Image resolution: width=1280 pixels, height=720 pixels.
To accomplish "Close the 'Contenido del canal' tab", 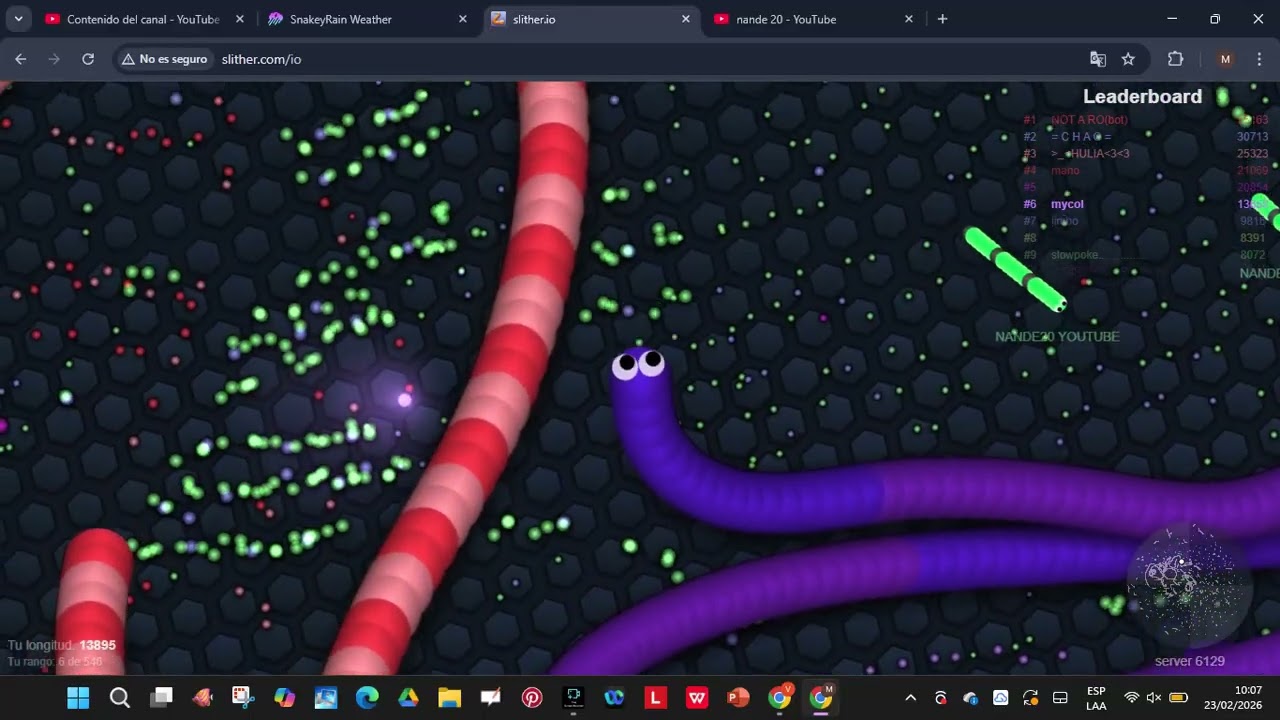I will coord(239,19).
